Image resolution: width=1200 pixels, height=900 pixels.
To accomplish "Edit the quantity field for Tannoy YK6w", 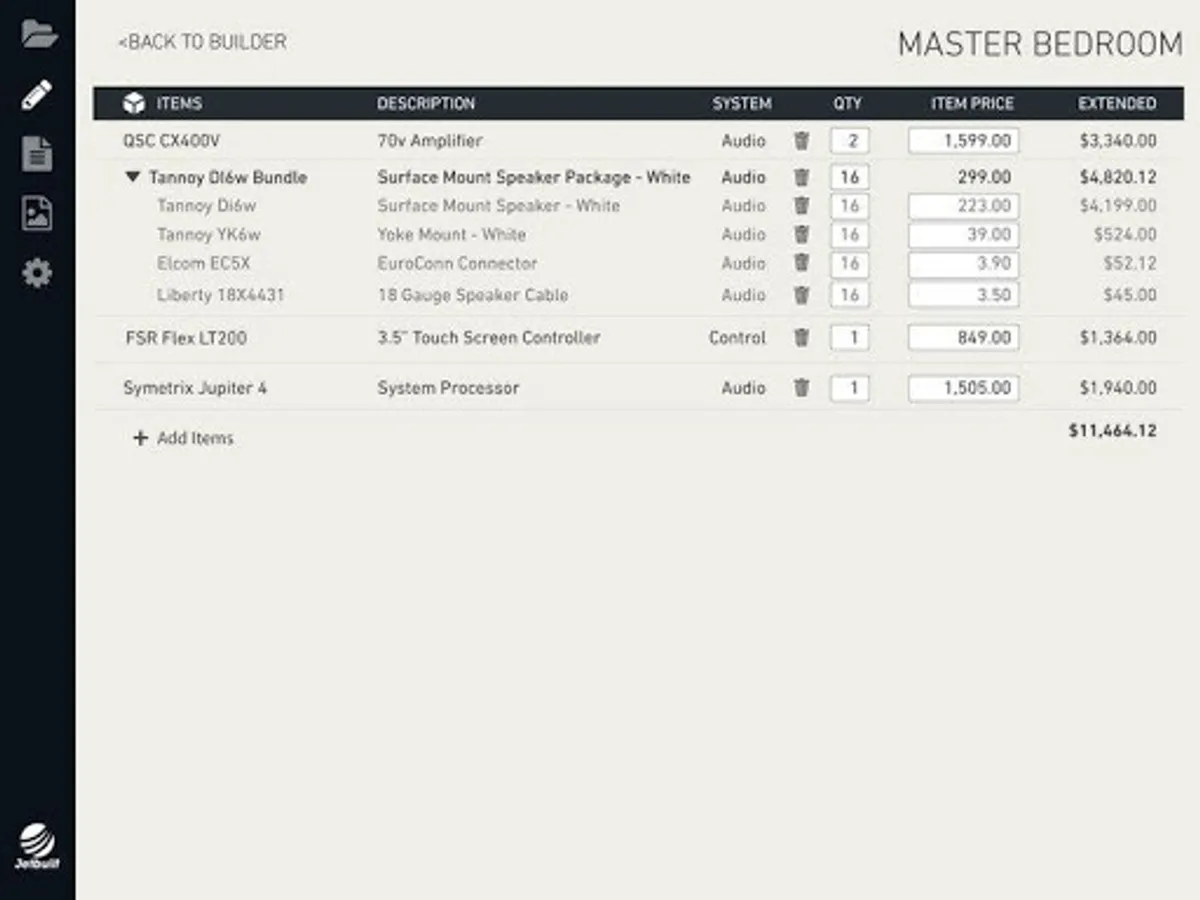I will tap(849, 235).
